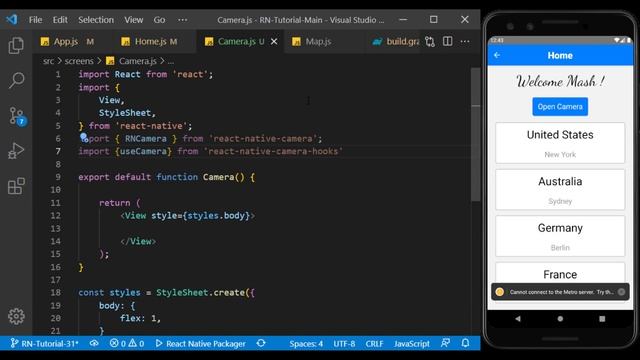This screenshot has width=640, height=360.
Task: Tap Android back navigation triangle
Action: pos(518,319)
